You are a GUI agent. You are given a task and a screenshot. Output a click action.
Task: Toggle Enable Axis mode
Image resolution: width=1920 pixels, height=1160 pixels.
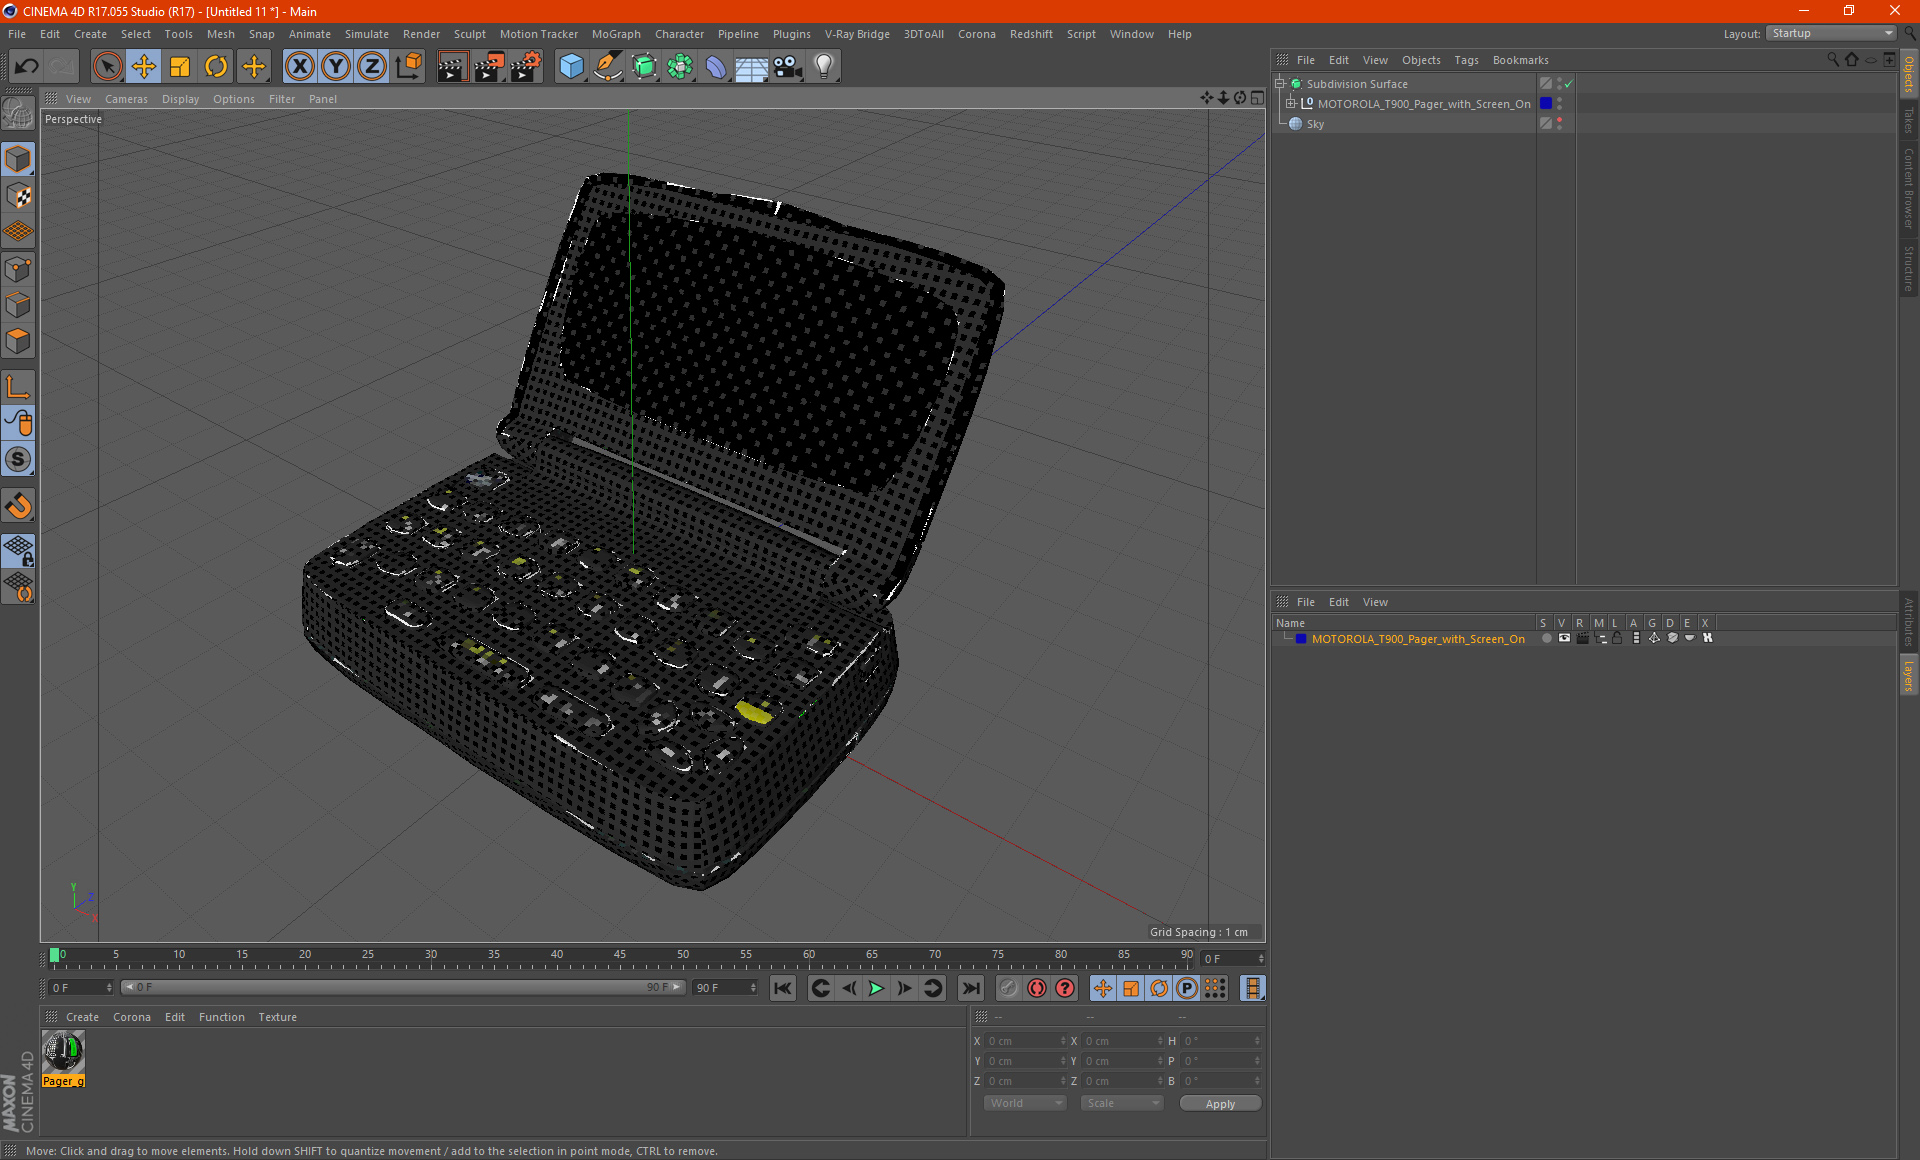[18, 386]
